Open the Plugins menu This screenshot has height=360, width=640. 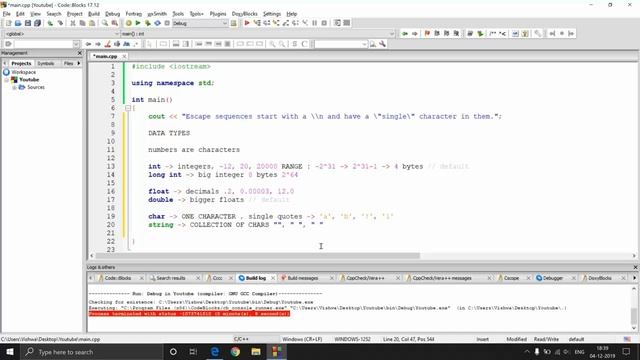(218, 14)
